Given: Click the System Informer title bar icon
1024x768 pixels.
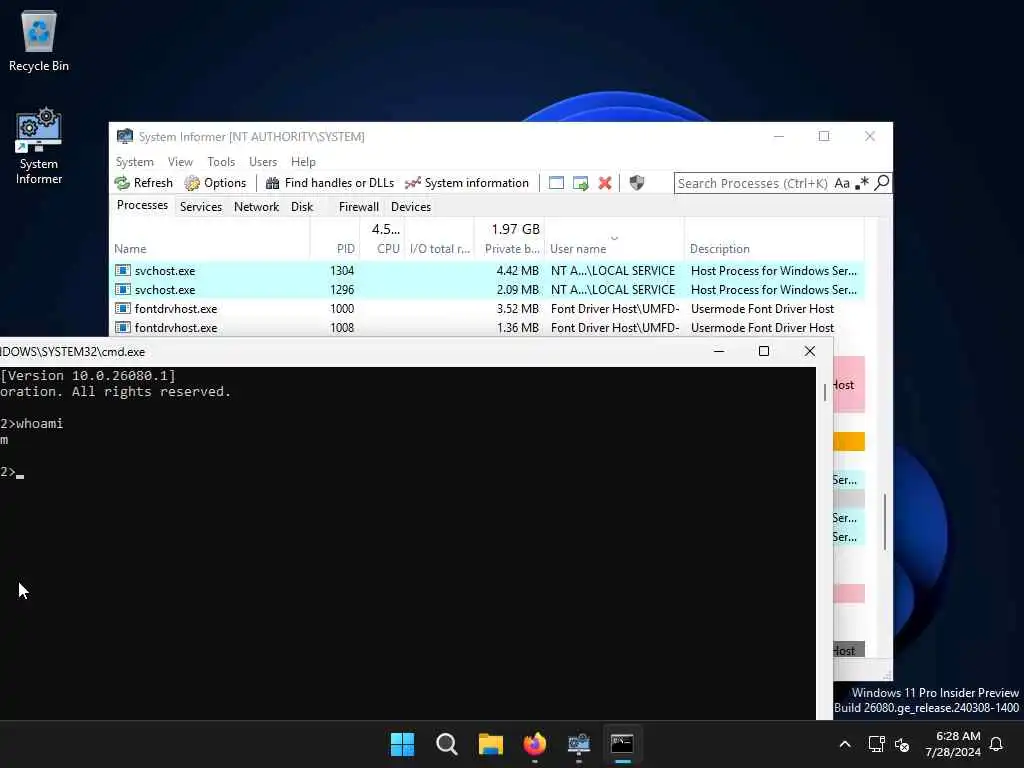Looking at the screenshot, I should point(124,136).
